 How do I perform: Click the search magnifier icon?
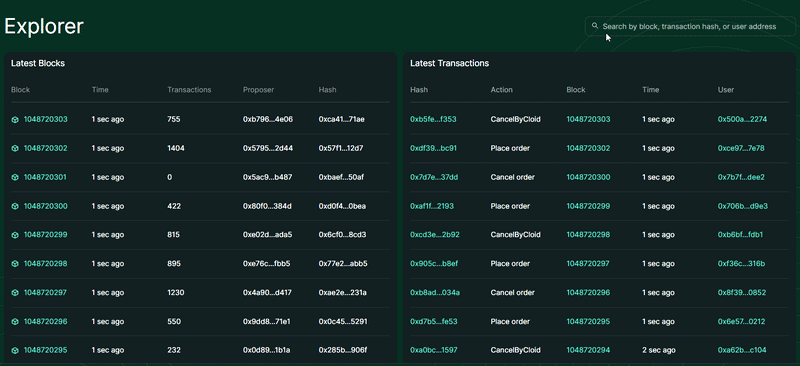tap(594, 26)
